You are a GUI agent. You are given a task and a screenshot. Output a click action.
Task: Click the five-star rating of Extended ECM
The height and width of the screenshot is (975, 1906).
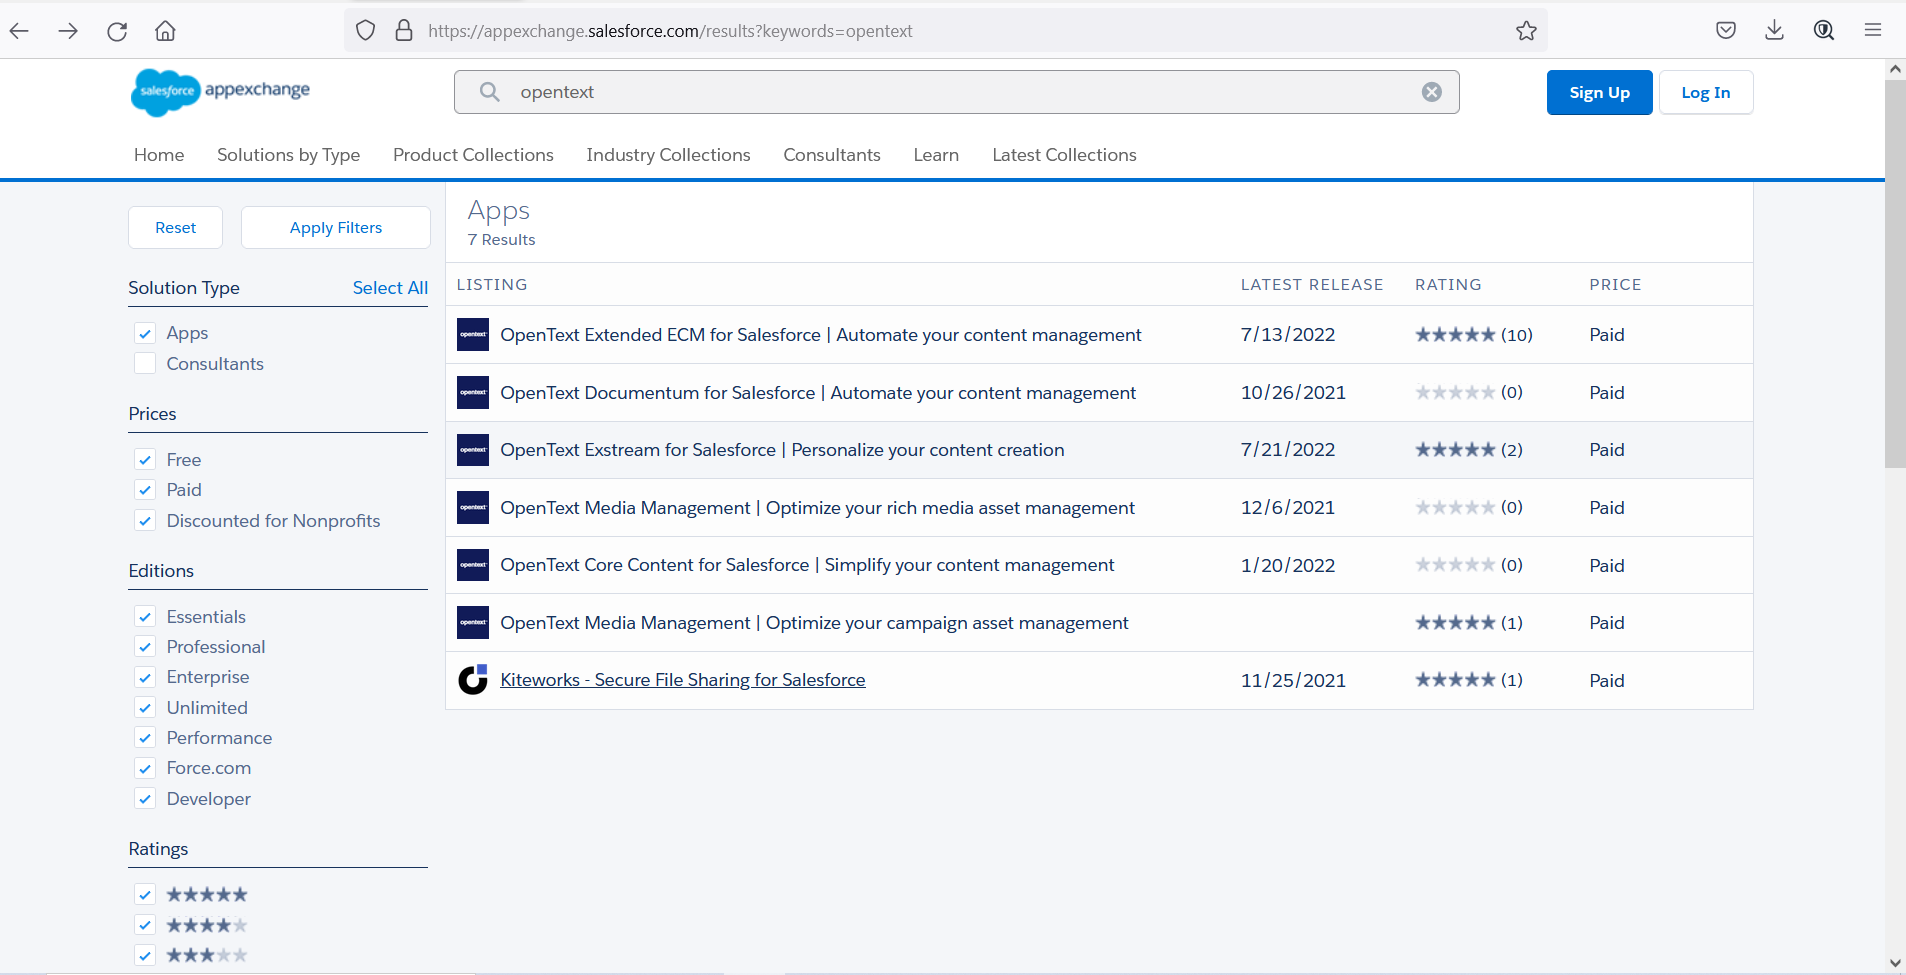(1455, 335)
